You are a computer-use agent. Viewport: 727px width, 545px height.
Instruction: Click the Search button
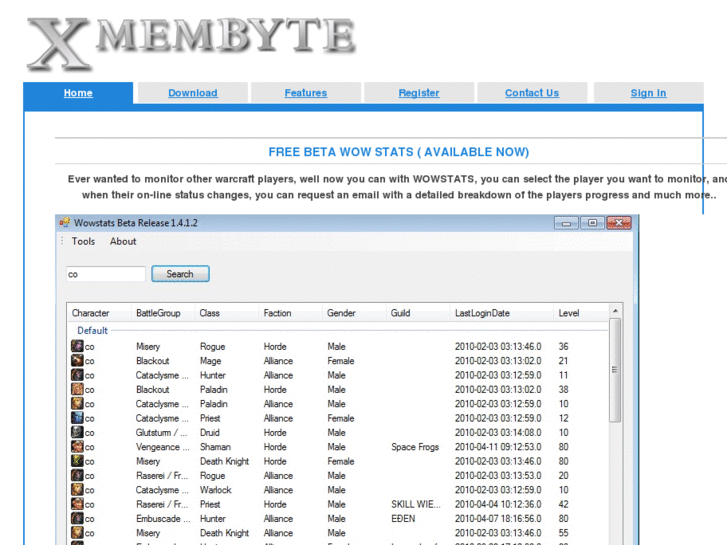[180, 274]
